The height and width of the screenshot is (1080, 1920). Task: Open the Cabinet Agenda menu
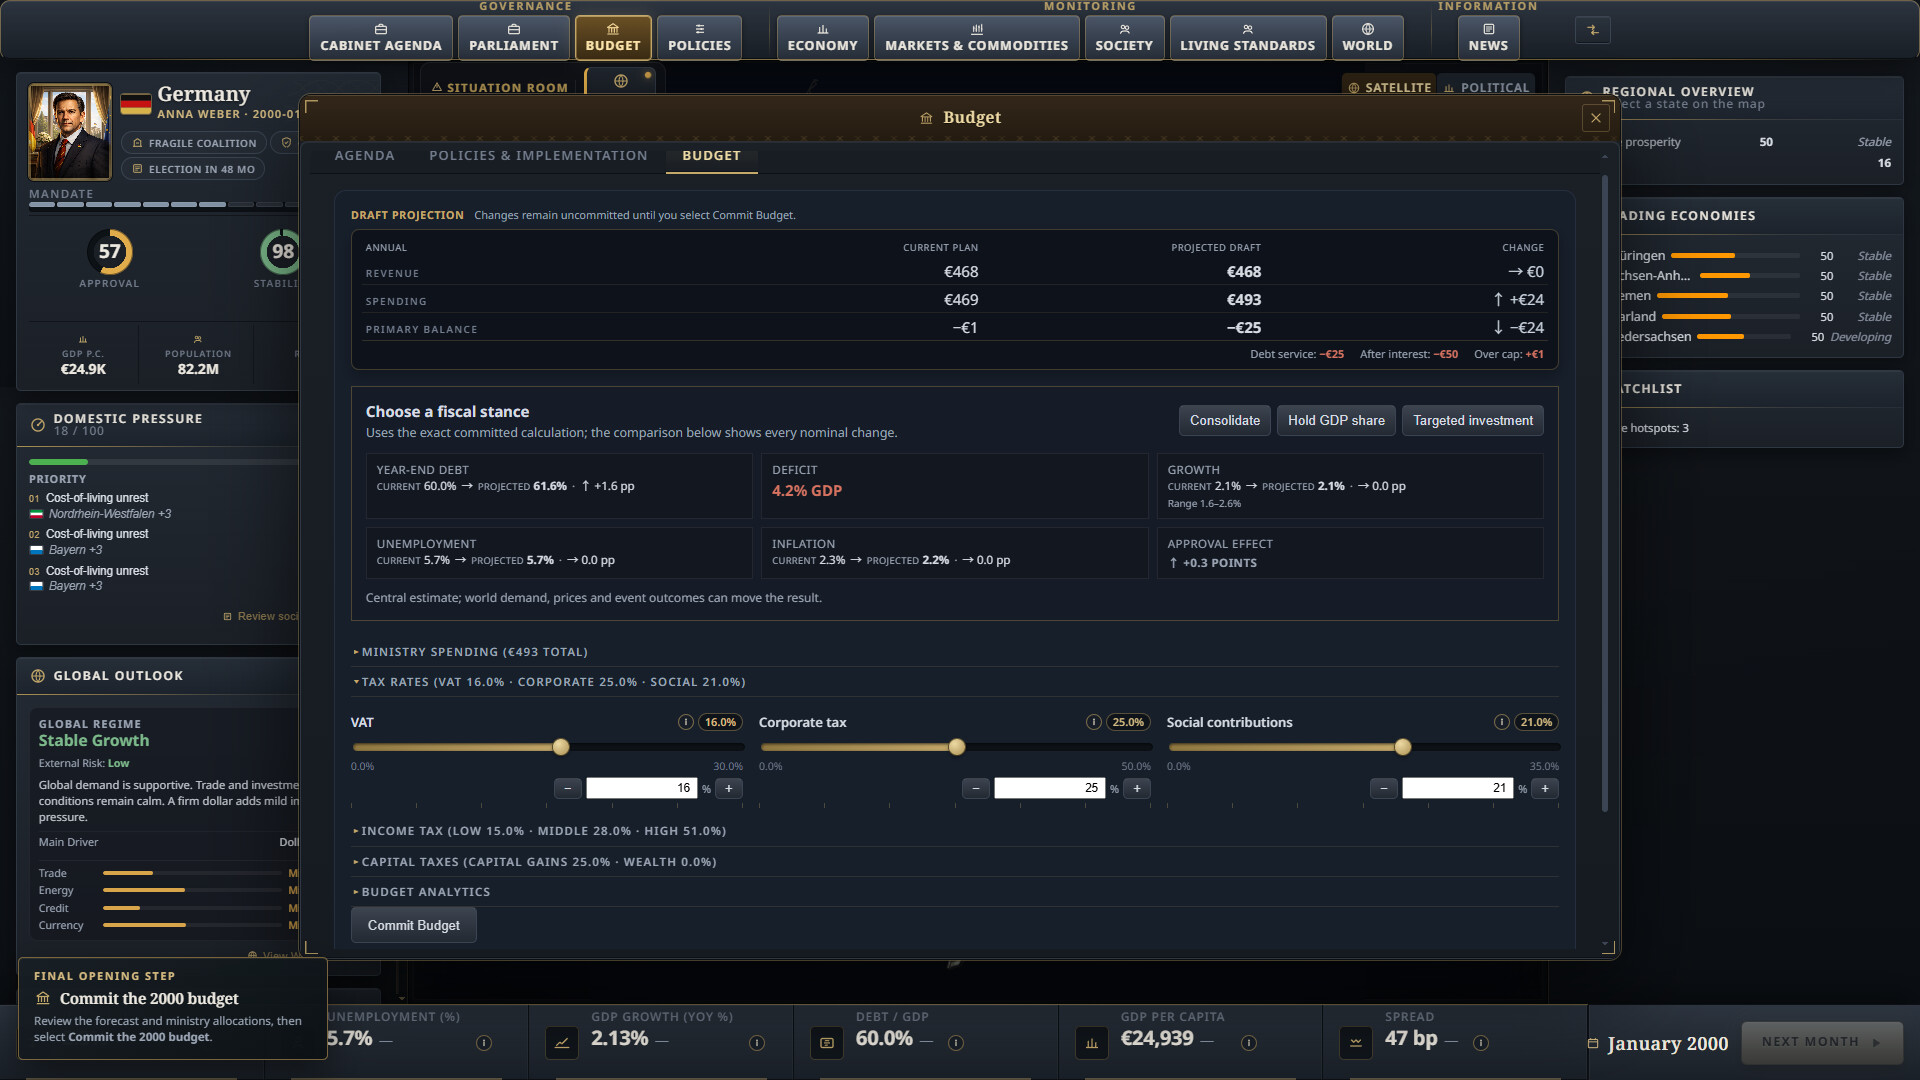(x=381, y=38)
